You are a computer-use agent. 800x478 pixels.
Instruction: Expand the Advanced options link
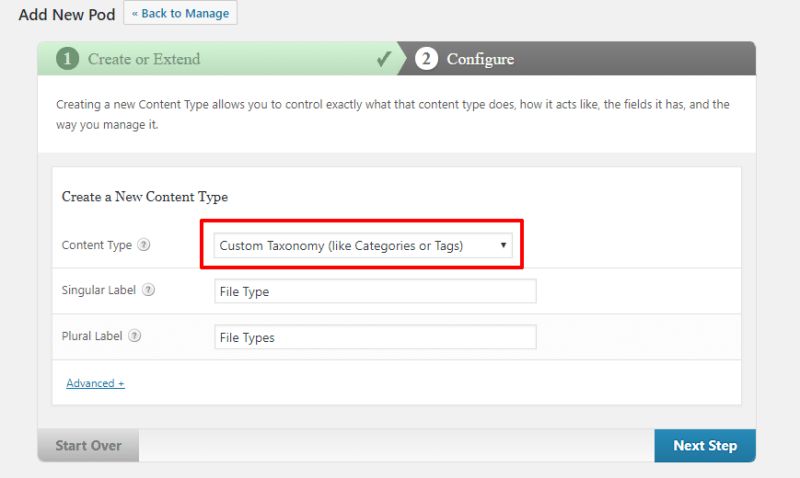point(95,383)
